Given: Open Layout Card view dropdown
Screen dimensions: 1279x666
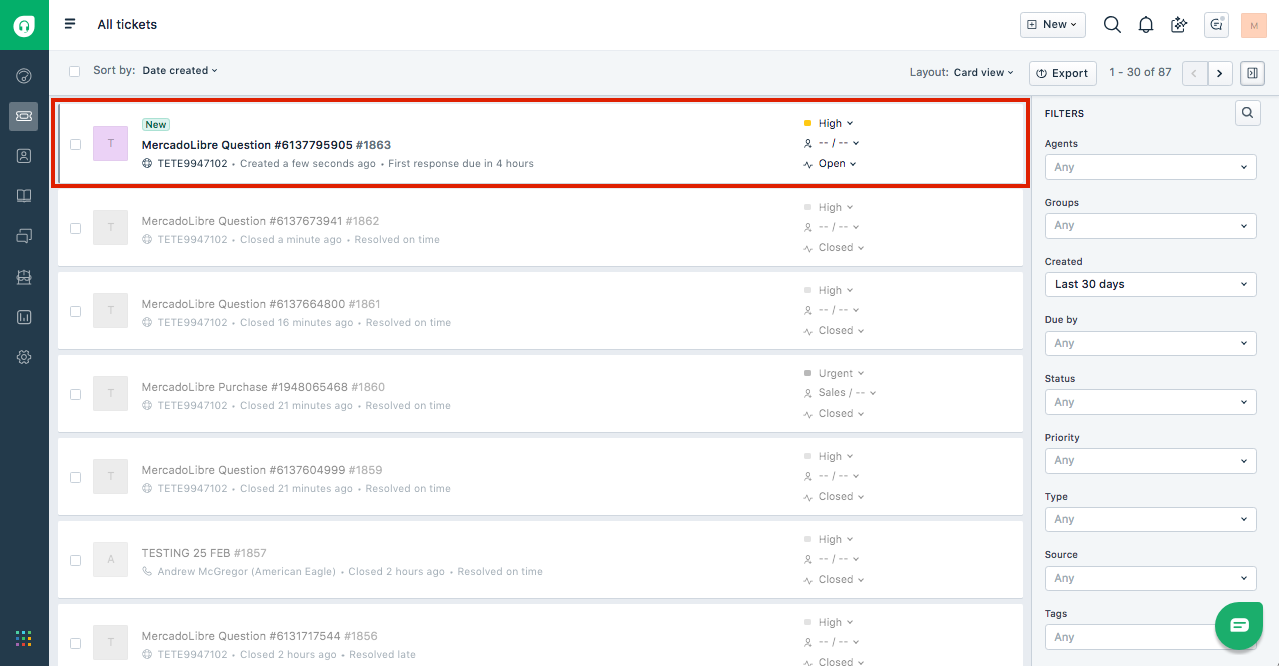Looking at the screenshot, I should [983, 73].
